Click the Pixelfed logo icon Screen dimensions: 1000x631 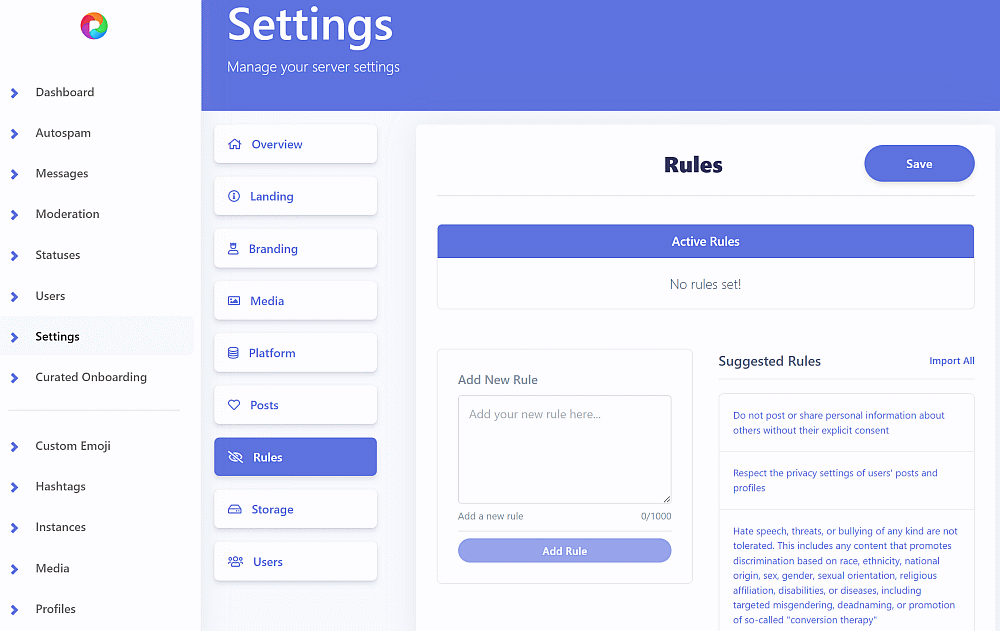point(94,26)
